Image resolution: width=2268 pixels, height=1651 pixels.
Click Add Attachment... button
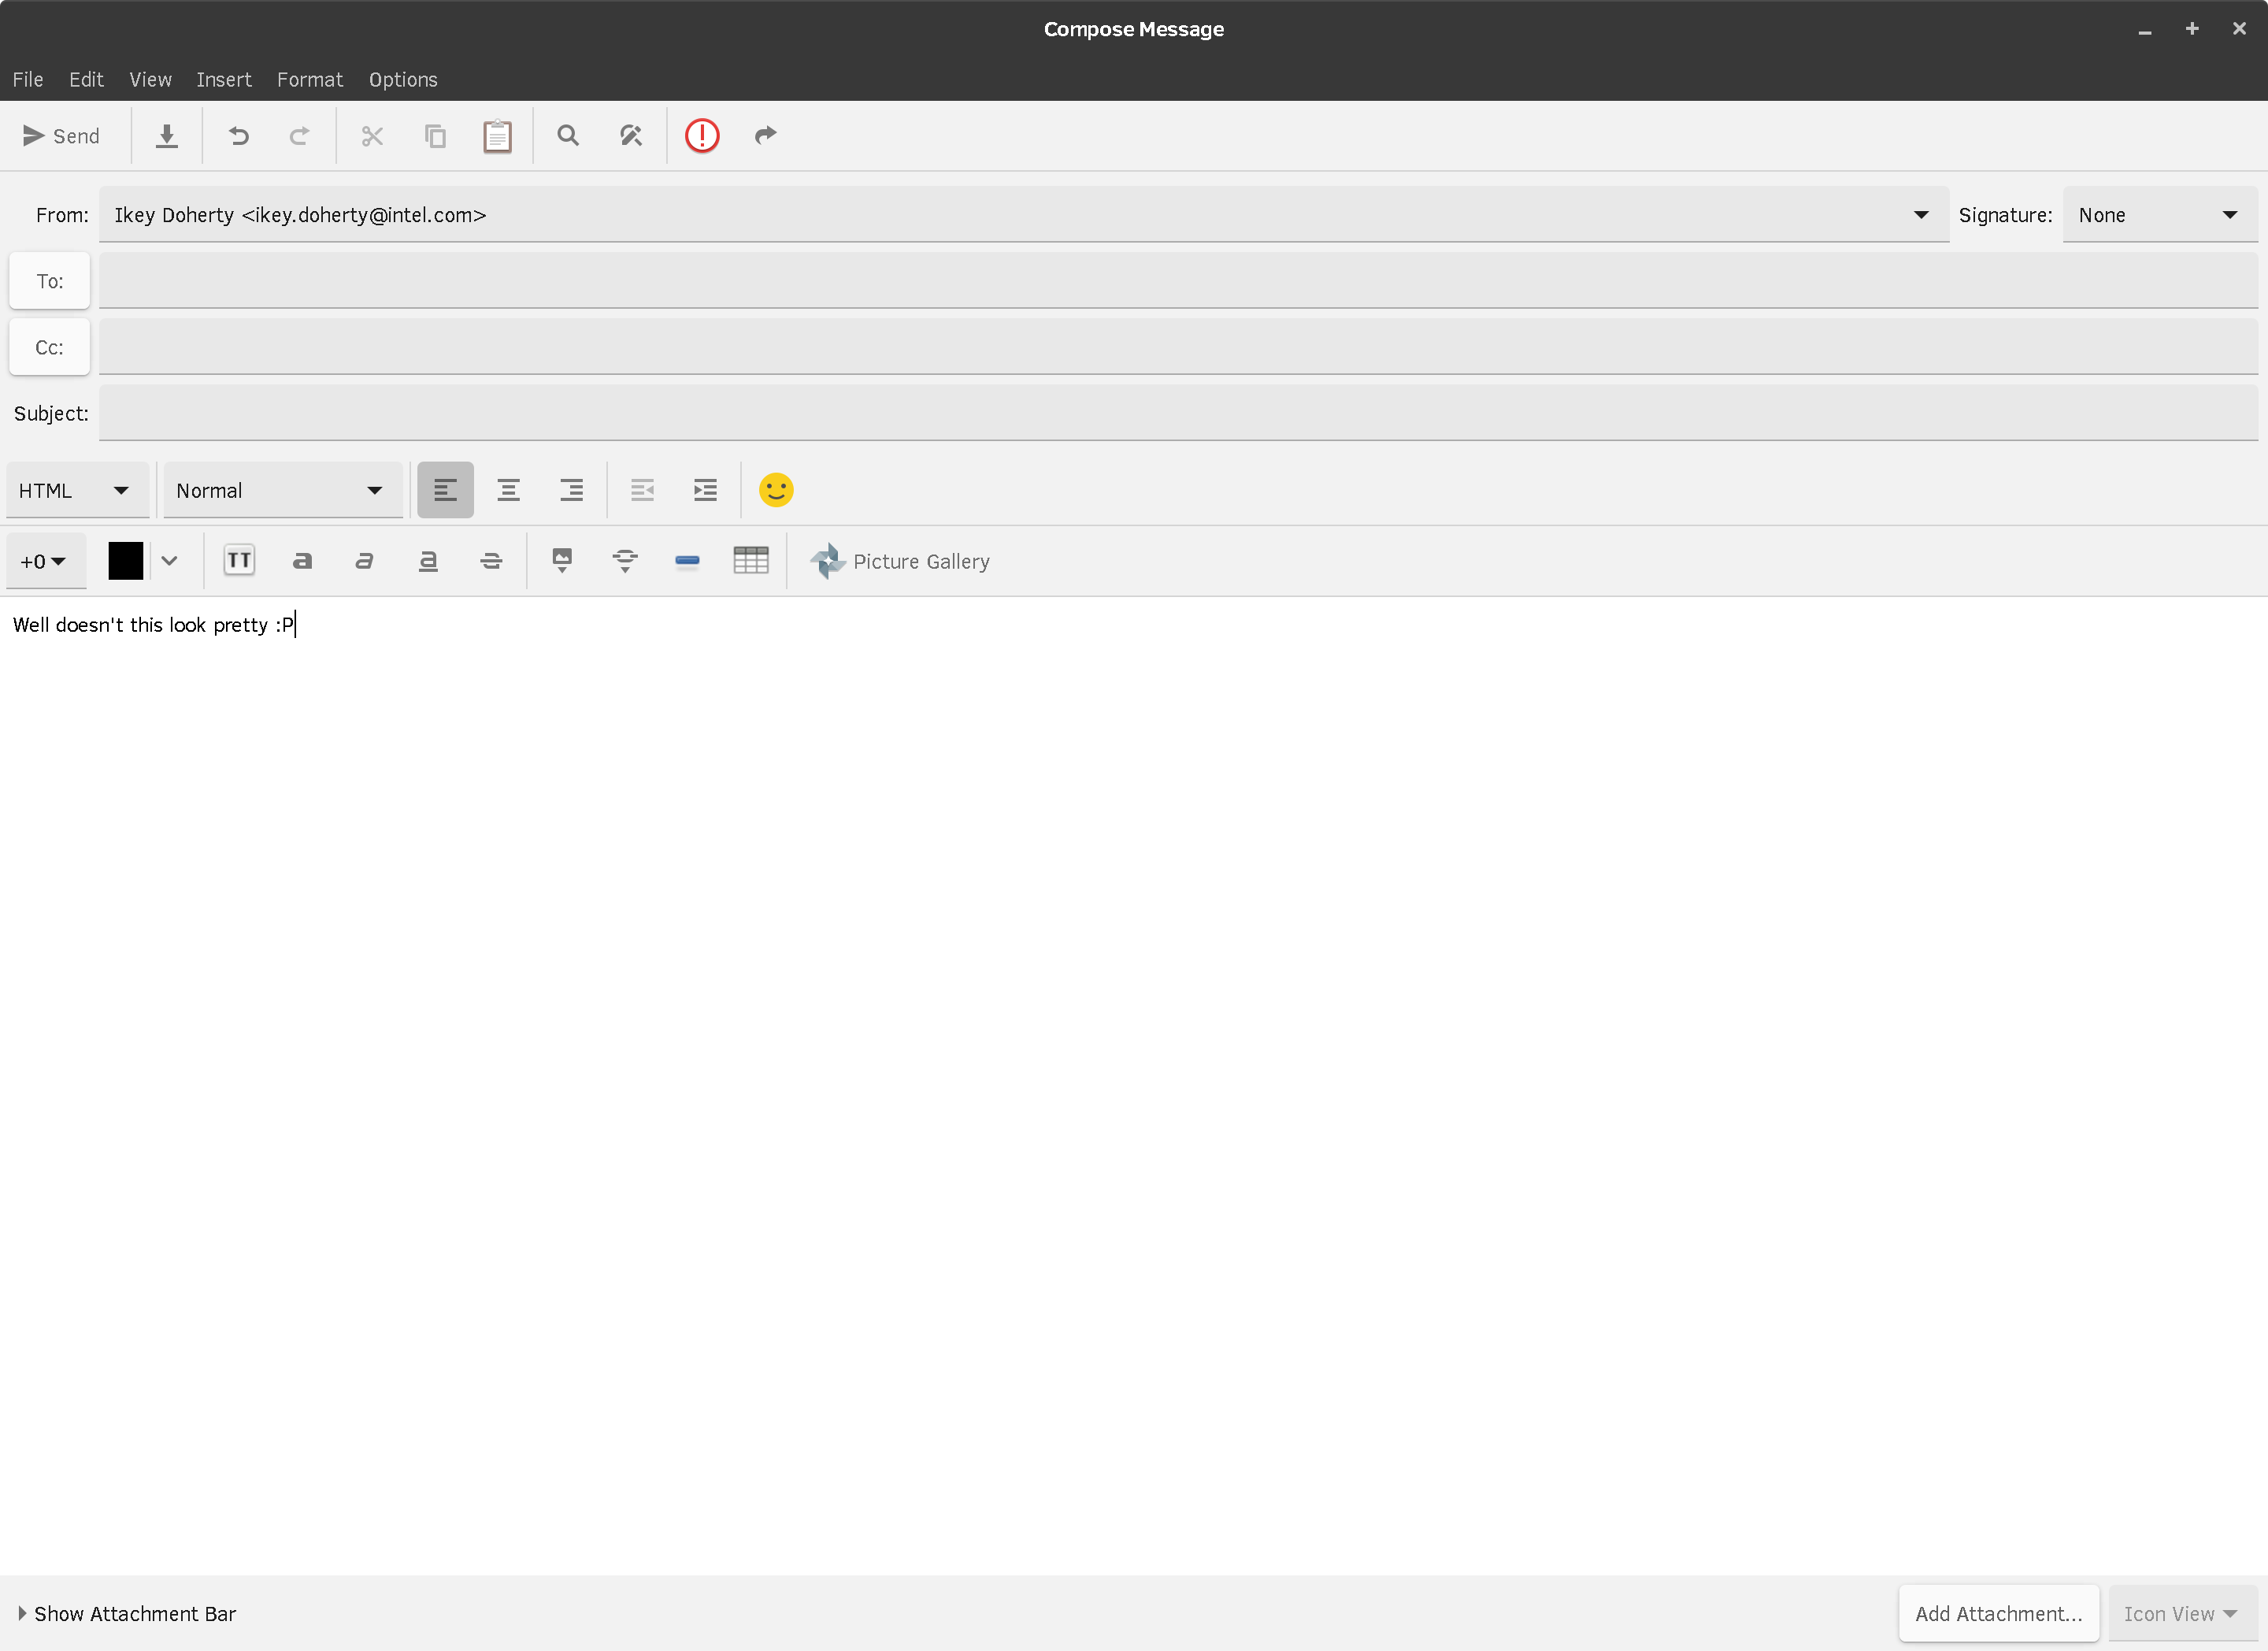(1999, 1614)
